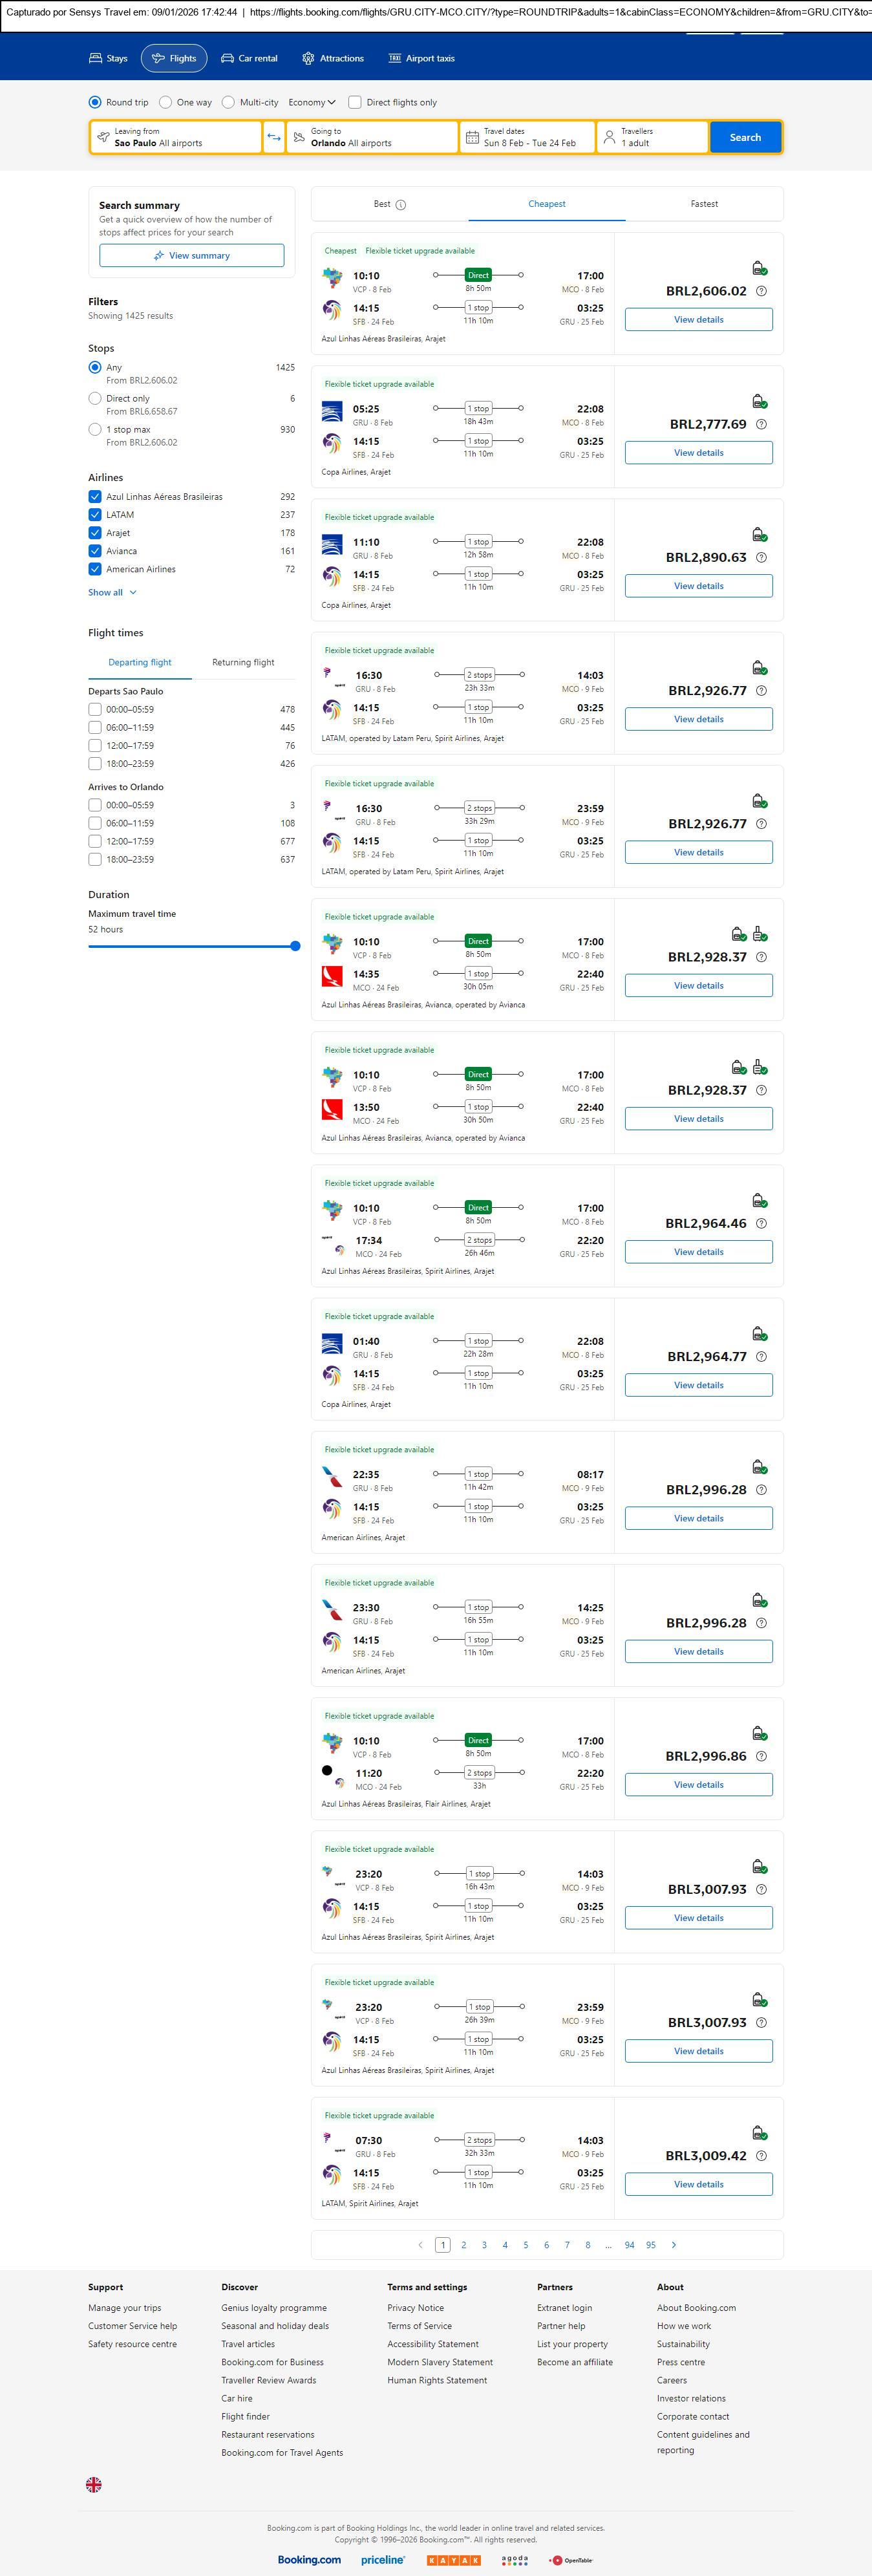Image resolution: width=872 pixels, height=2576 pixels.
Task: Click the Airport taxis icon in the header
Action: [x=395, y=59]
